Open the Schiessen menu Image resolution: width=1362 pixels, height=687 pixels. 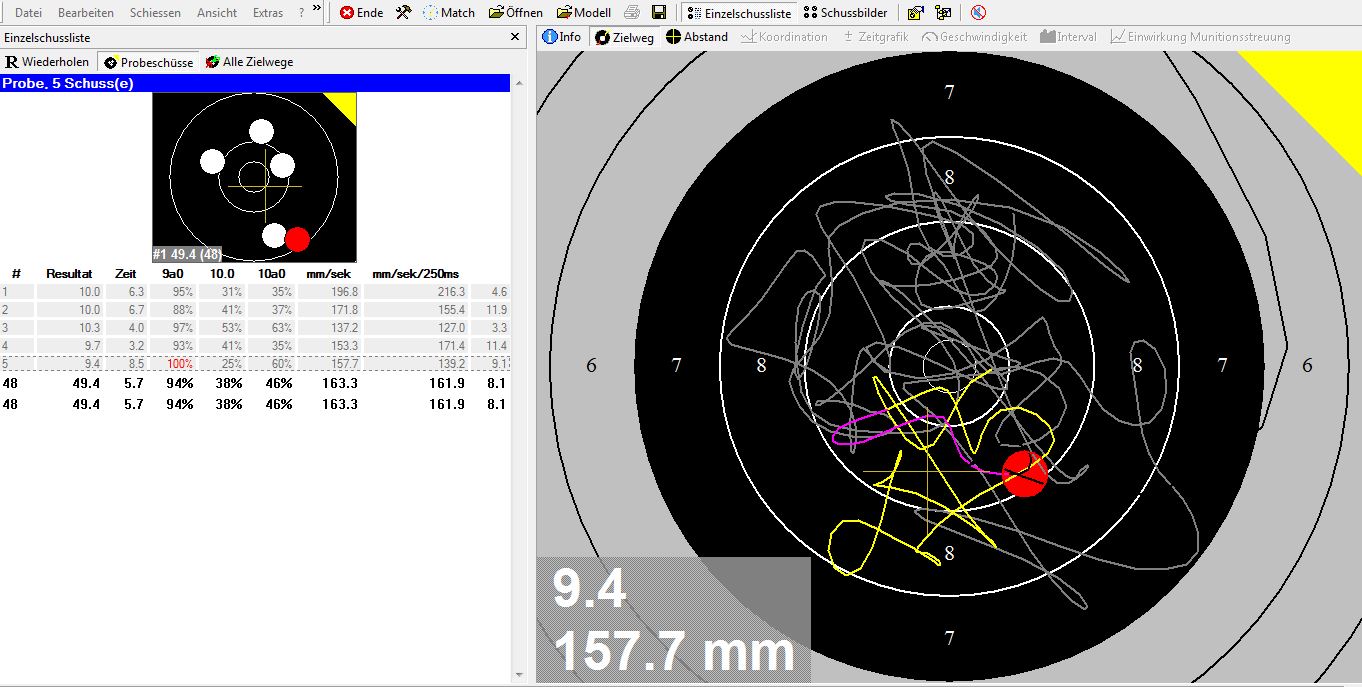pos(155,13)
